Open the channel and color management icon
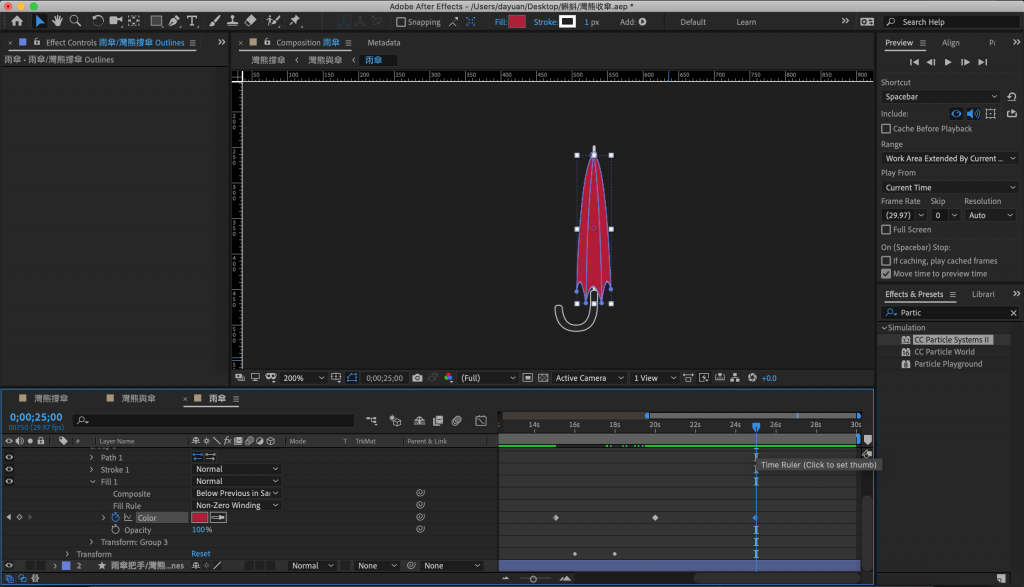Image resolution: width=1024 pixels, height=587 pixels. (449, 378)
